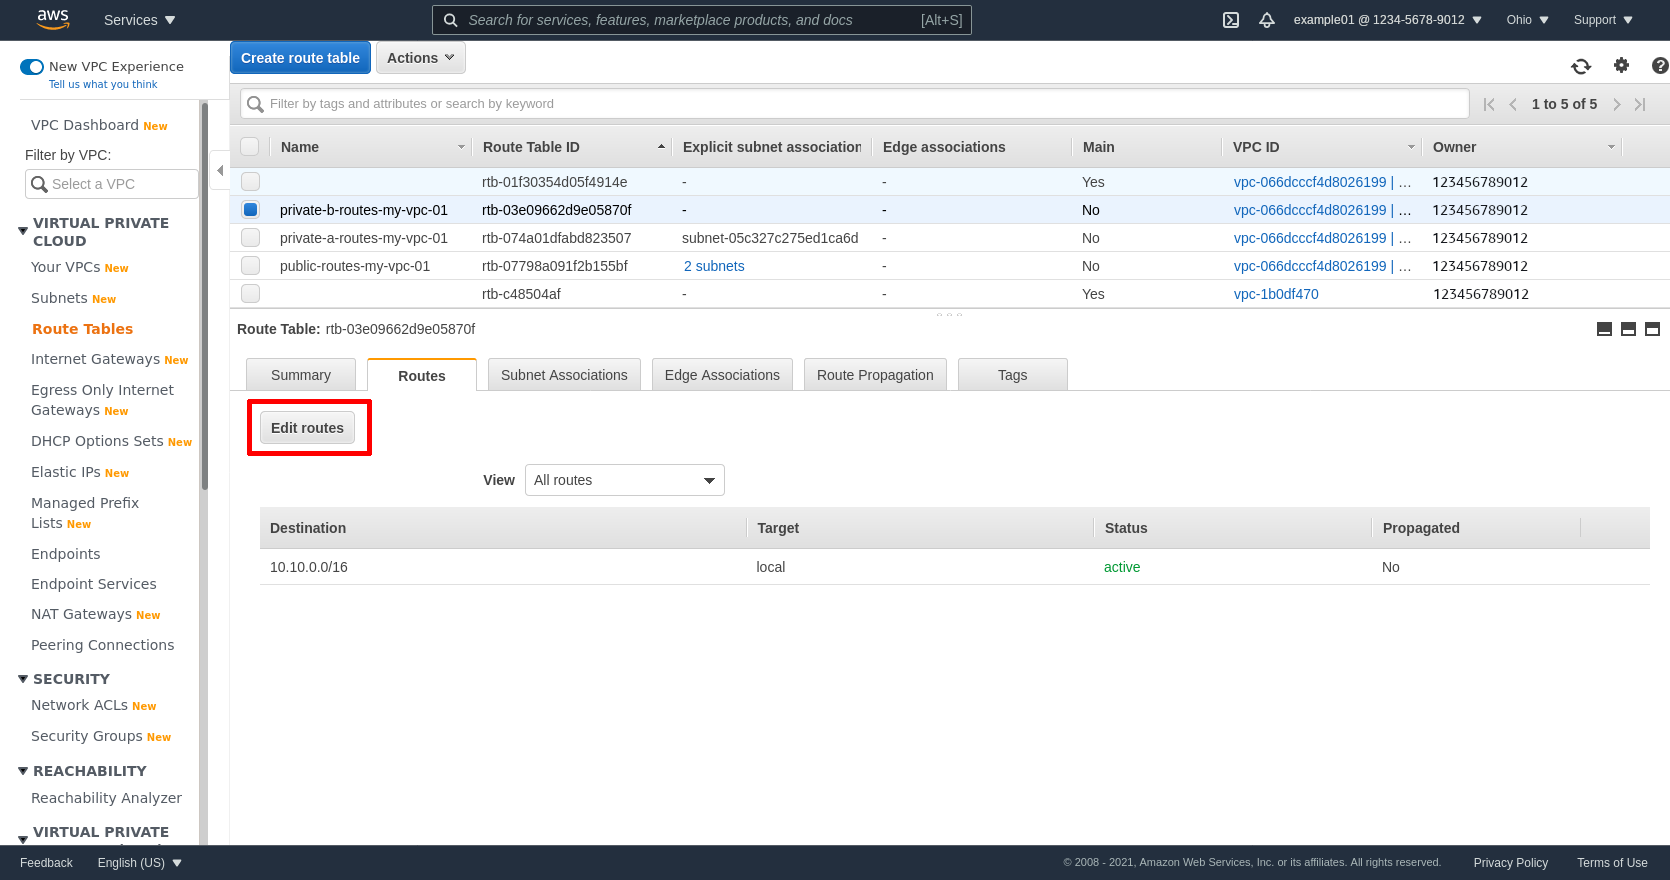This screenshot has height=880, width=1670.
Task: Go to last page of results
Action: [1640, 104]
